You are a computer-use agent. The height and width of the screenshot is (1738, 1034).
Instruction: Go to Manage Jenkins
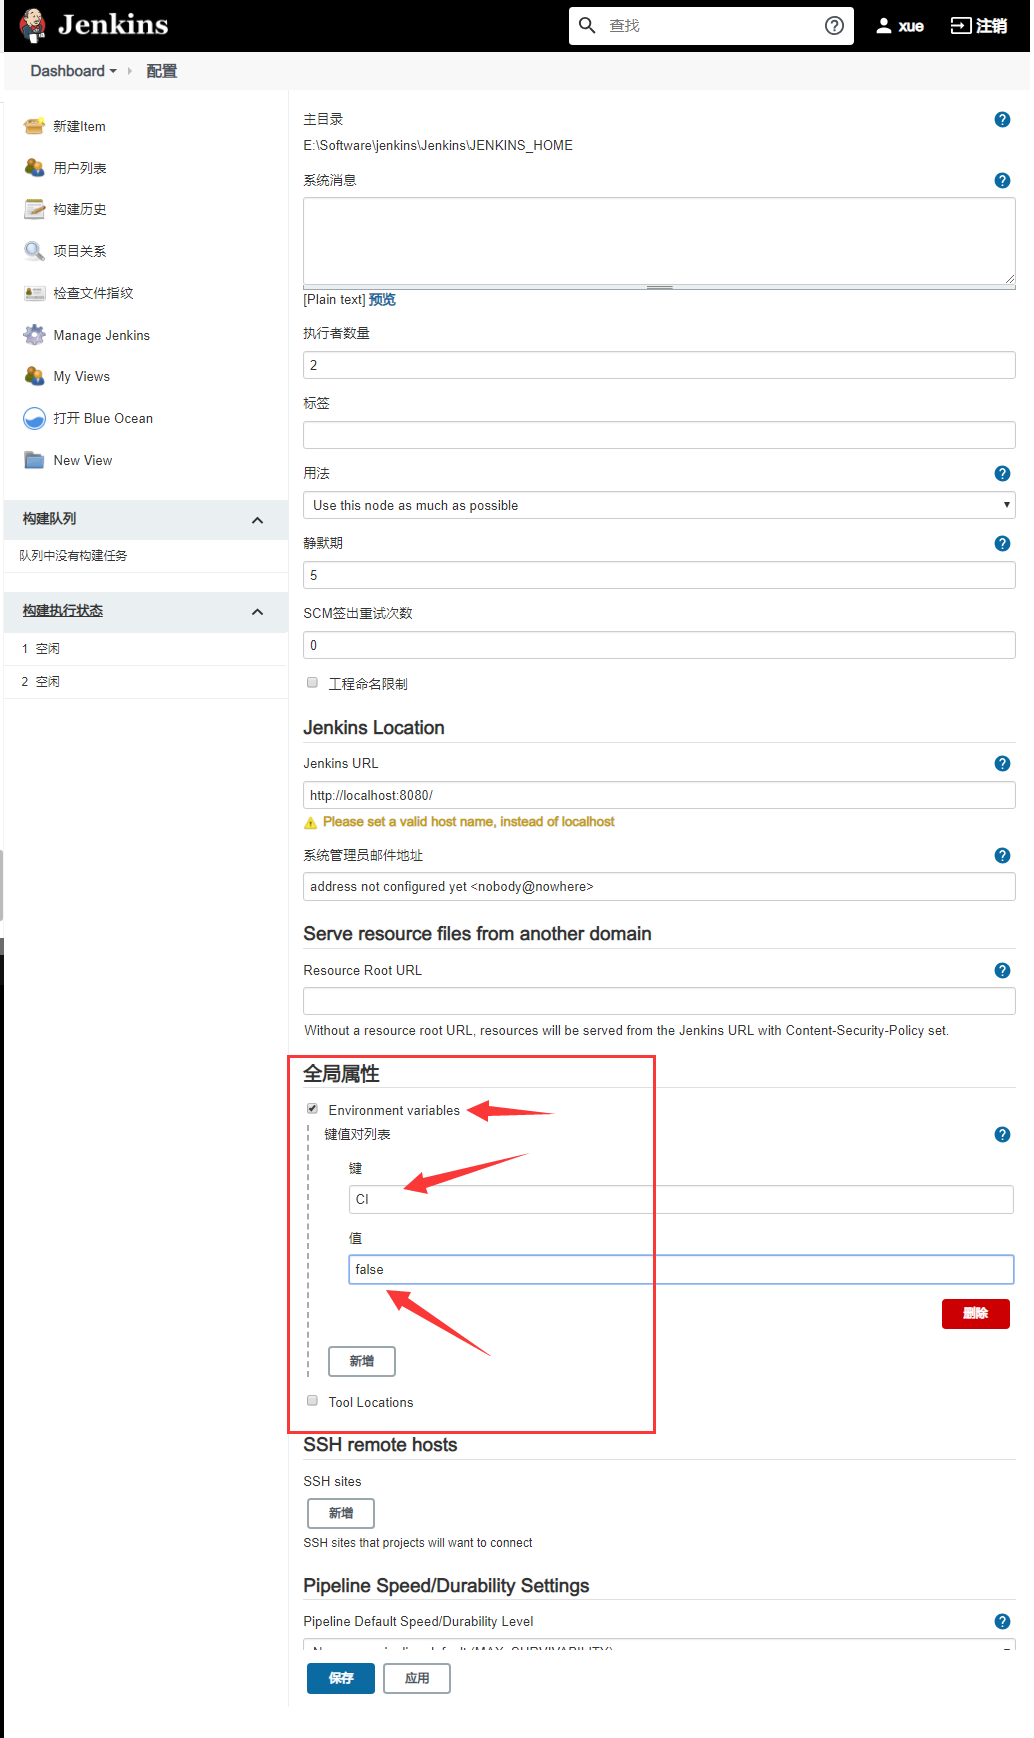coord(102,335)
